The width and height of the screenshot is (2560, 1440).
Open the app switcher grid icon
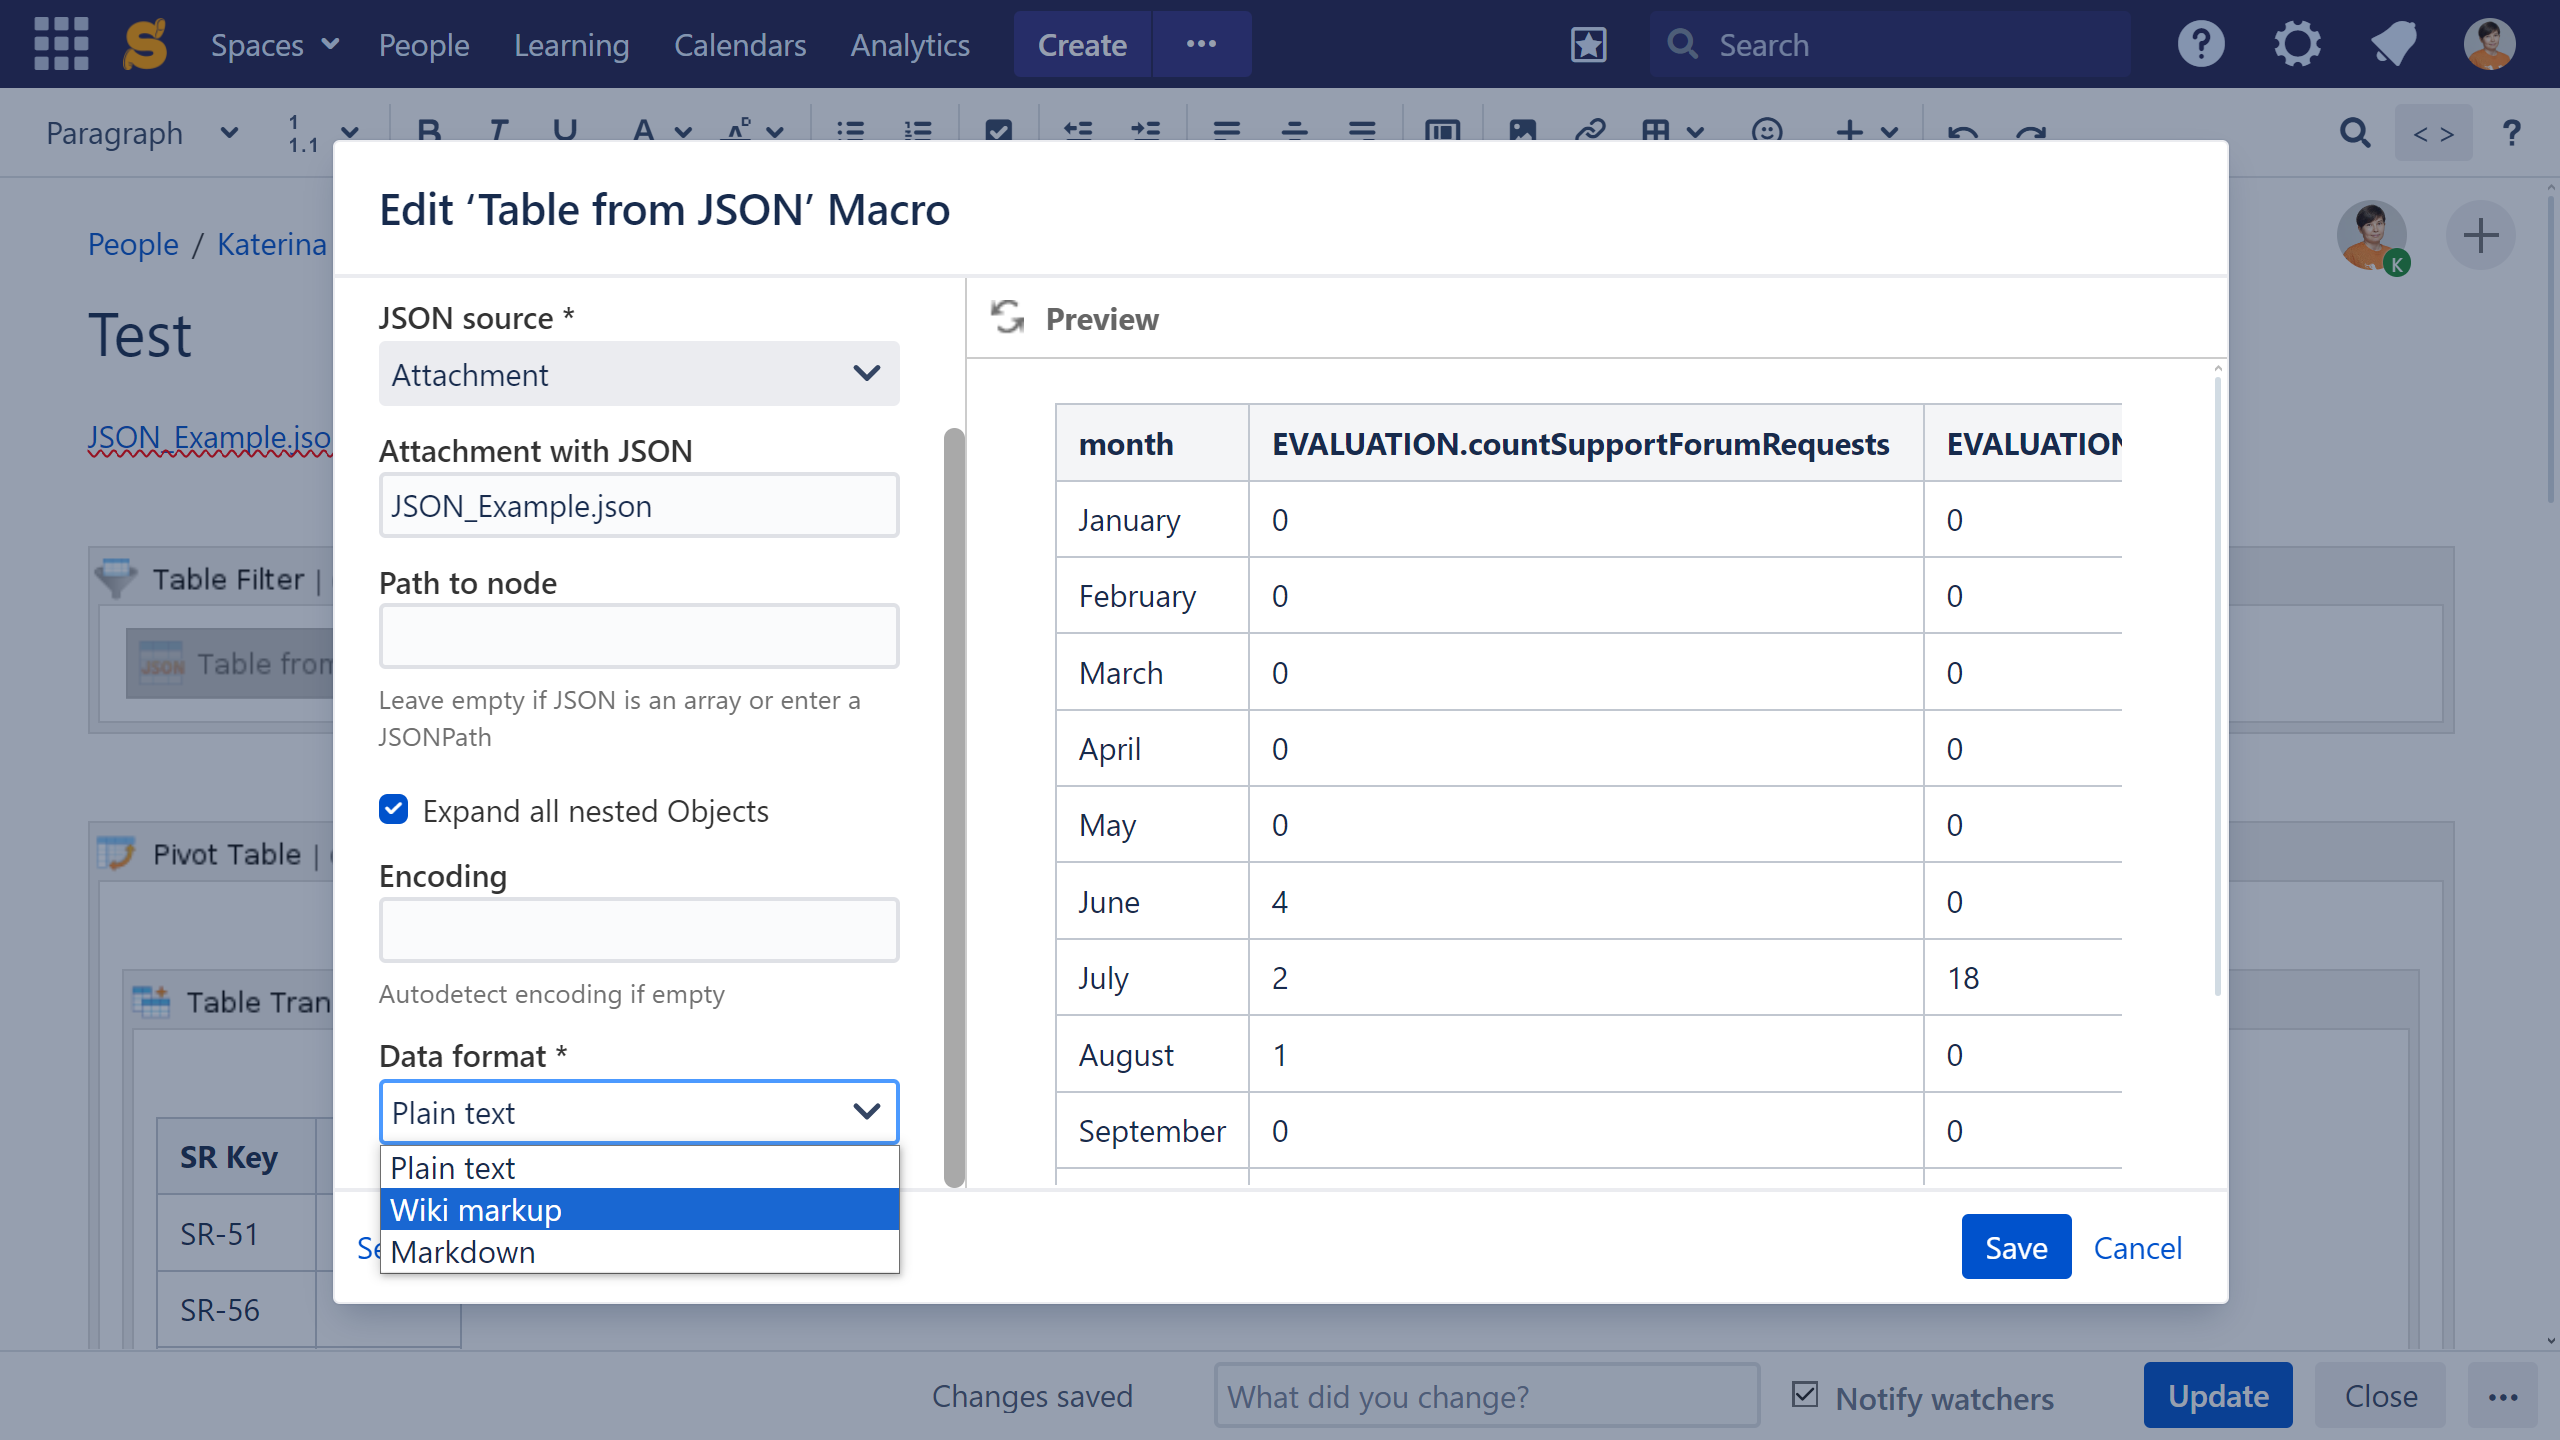[x=61, y=44]
